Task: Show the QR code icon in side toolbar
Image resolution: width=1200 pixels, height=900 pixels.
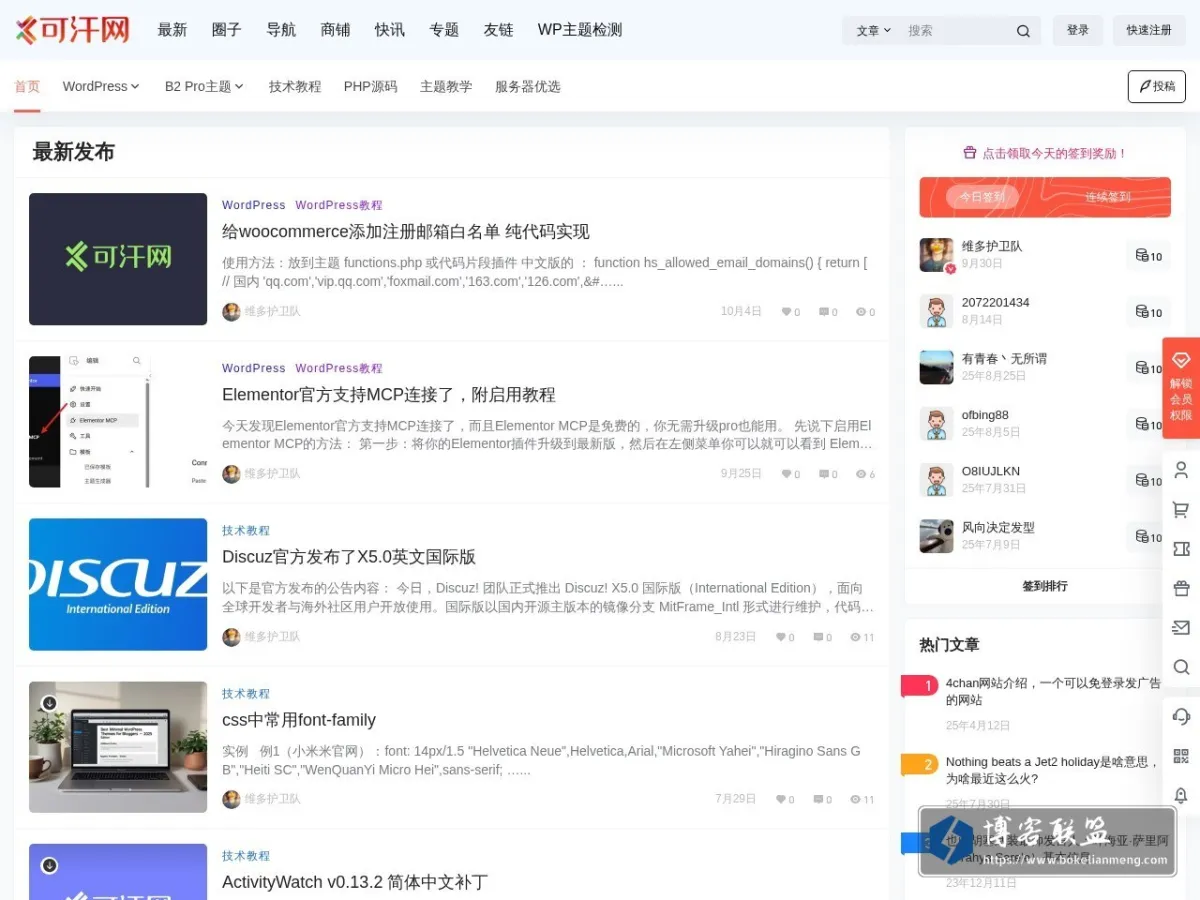Action: (1181, 756)
